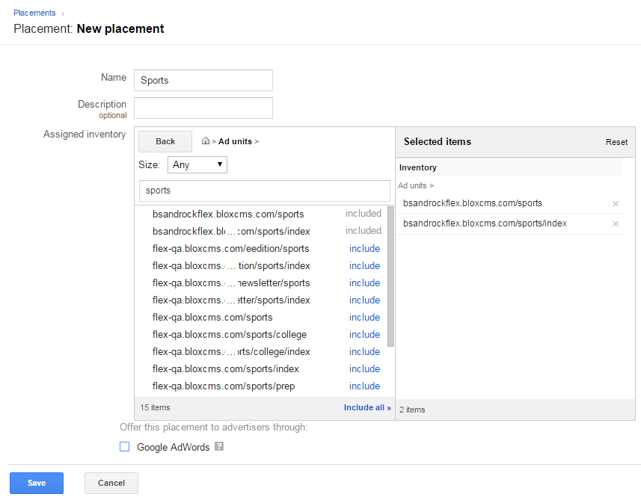Image resolution: width=641 pixels, height=500 pixels.
Task: Click the Ad units breadcrumb in browser
Action: [235, 141]
